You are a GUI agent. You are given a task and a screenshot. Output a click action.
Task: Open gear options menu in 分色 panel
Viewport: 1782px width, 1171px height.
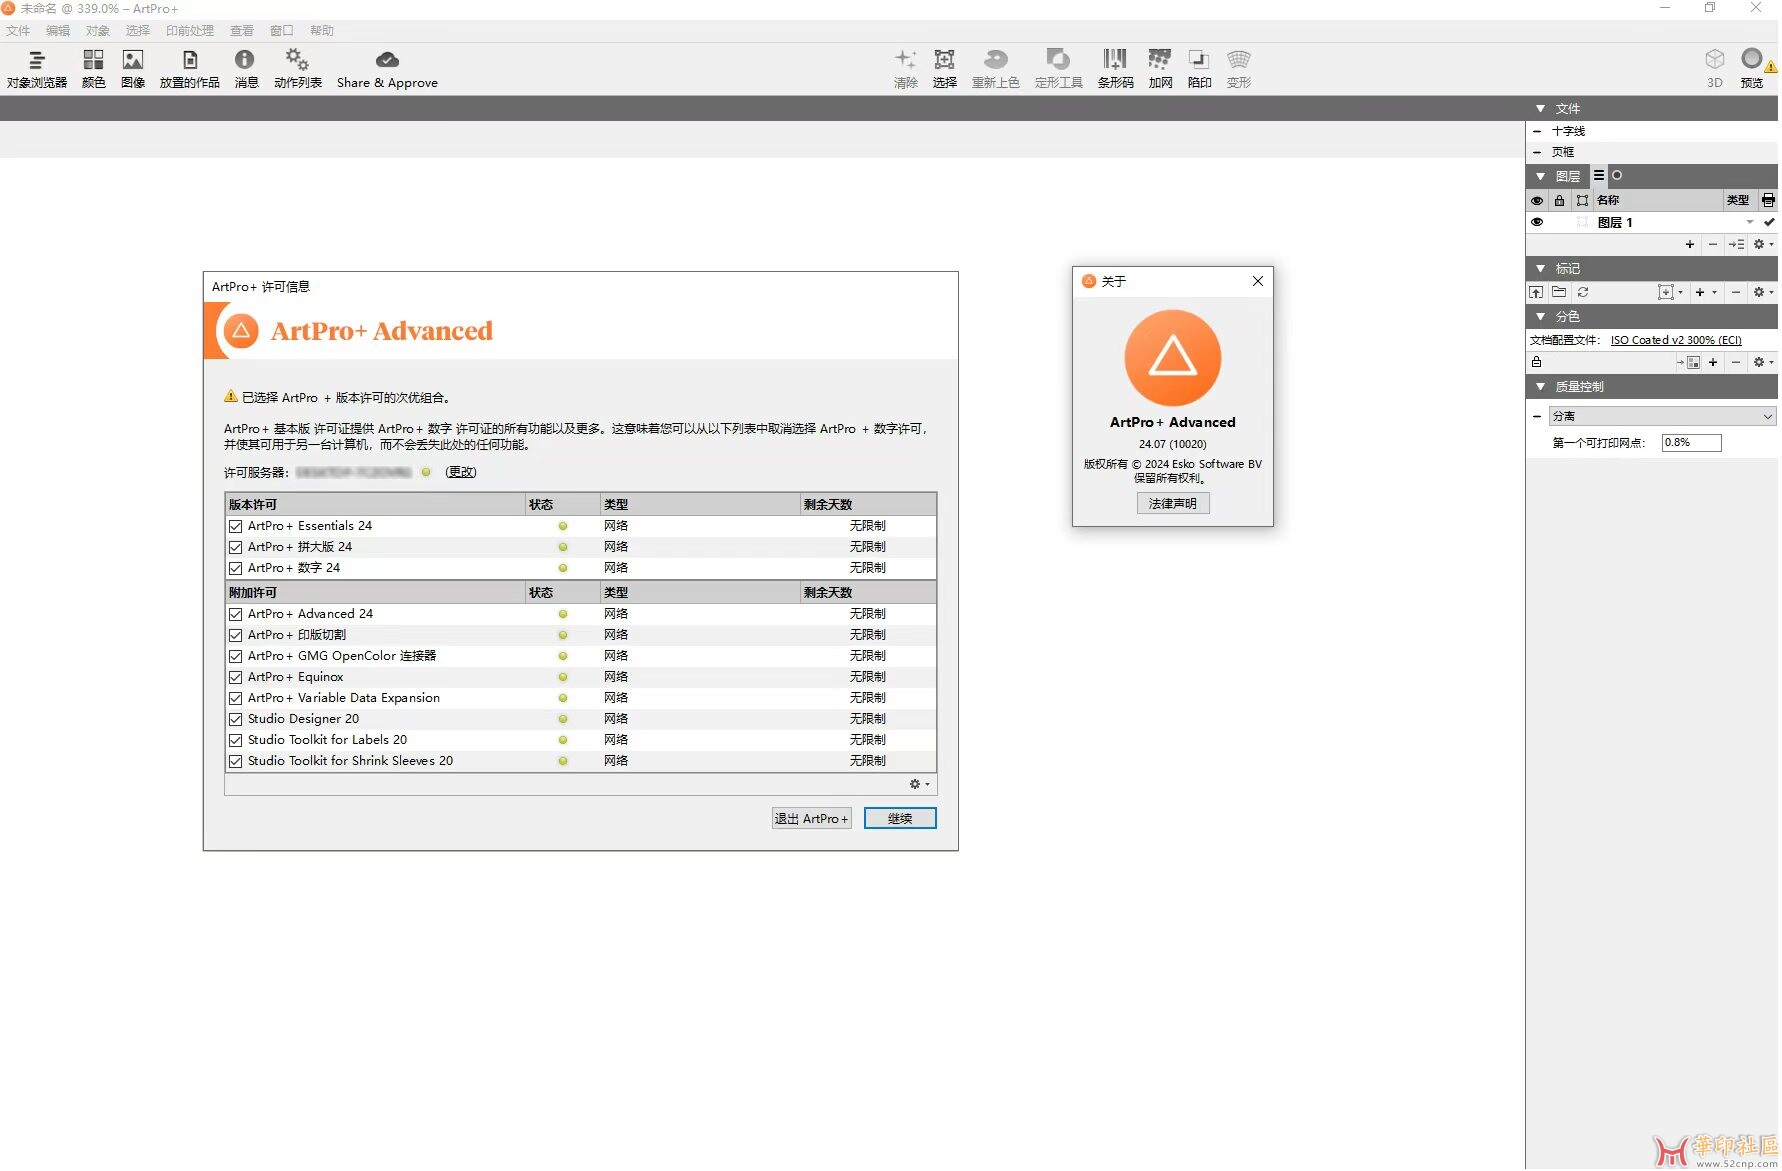click(x=1762, y=362)
